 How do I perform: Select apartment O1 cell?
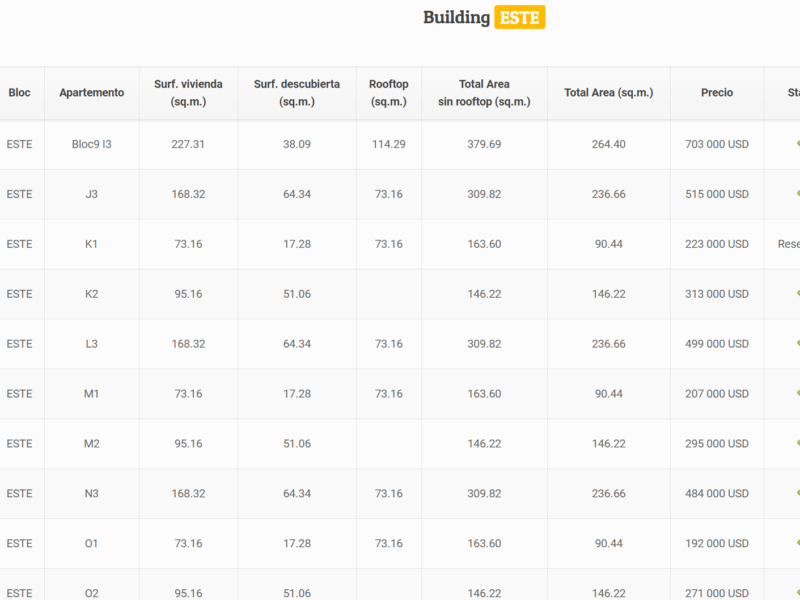tap(91, 544)
